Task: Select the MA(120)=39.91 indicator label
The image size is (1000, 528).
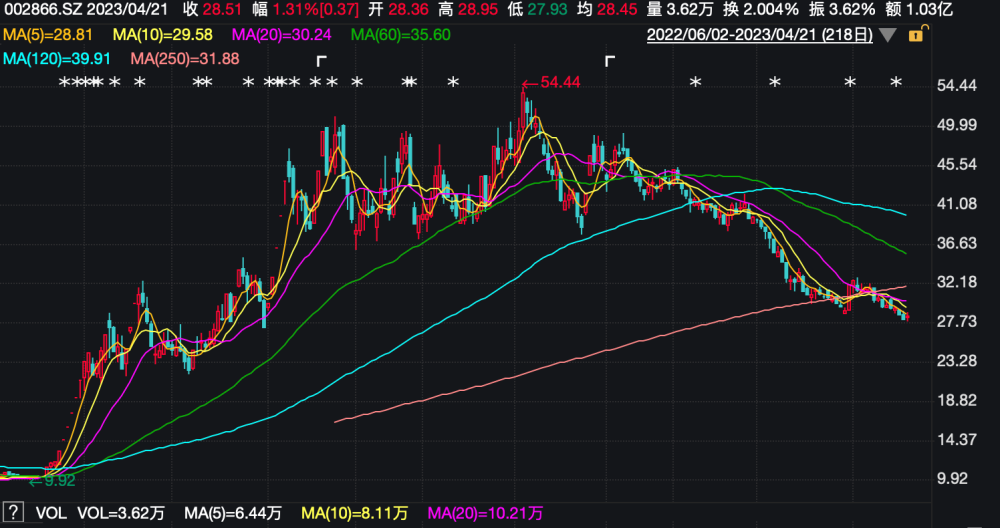Action: point(57,59)
